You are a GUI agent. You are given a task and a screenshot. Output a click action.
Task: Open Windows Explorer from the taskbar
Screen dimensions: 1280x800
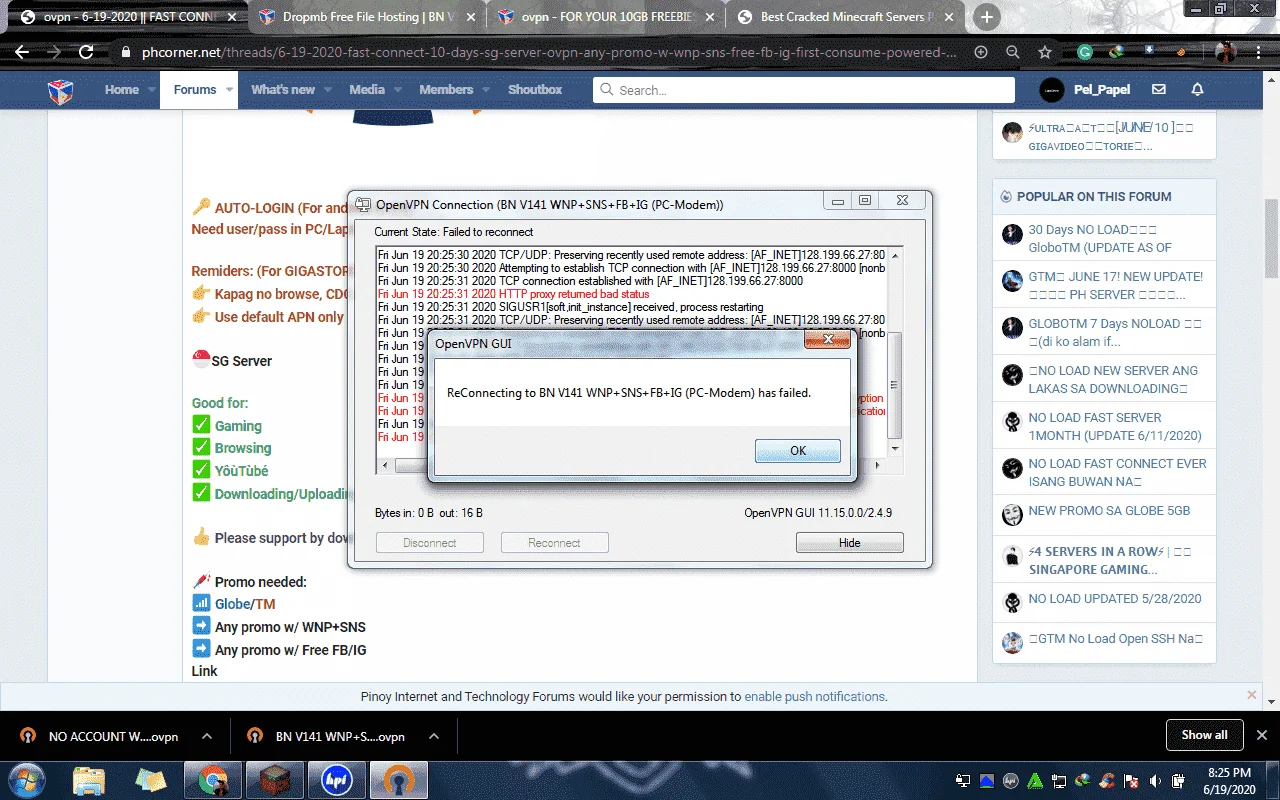click(x=88, y=780)
